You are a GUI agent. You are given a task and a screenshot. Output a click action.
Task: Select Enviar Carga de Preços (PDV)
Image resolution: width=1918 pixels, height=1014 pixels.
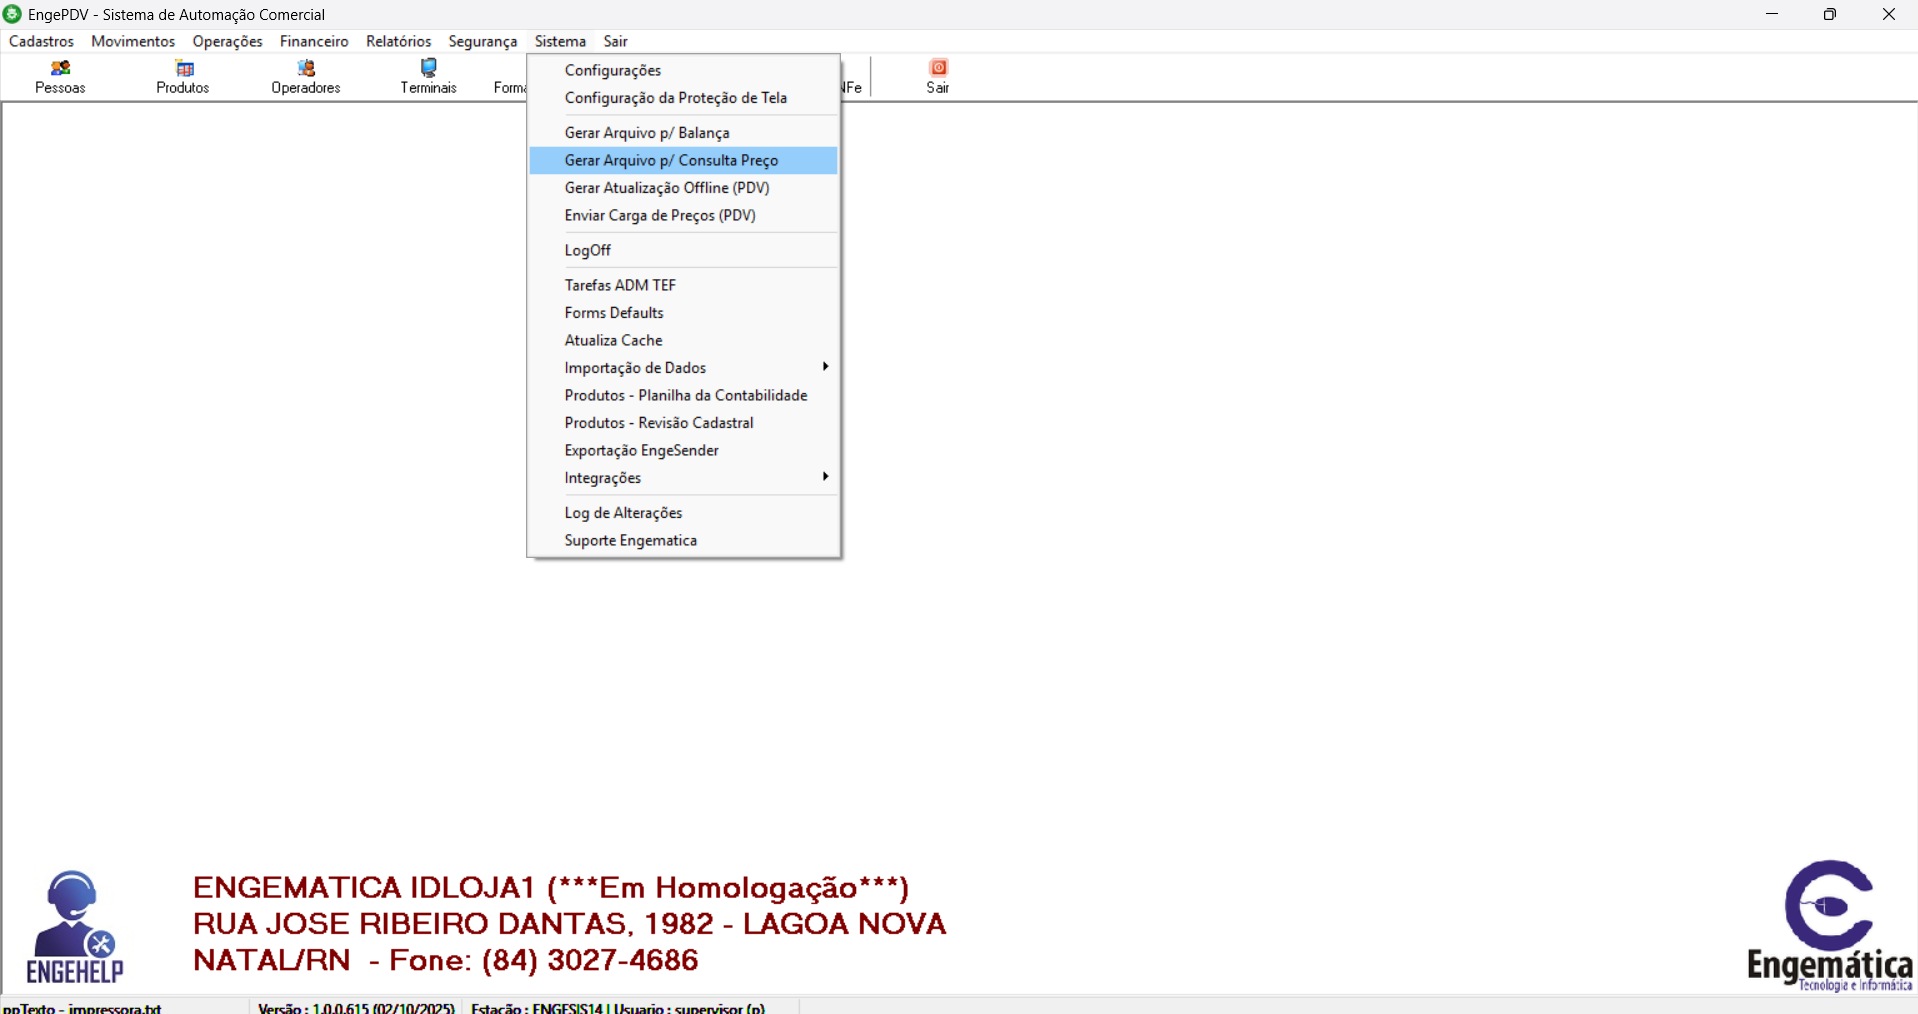tap(660, 215)
